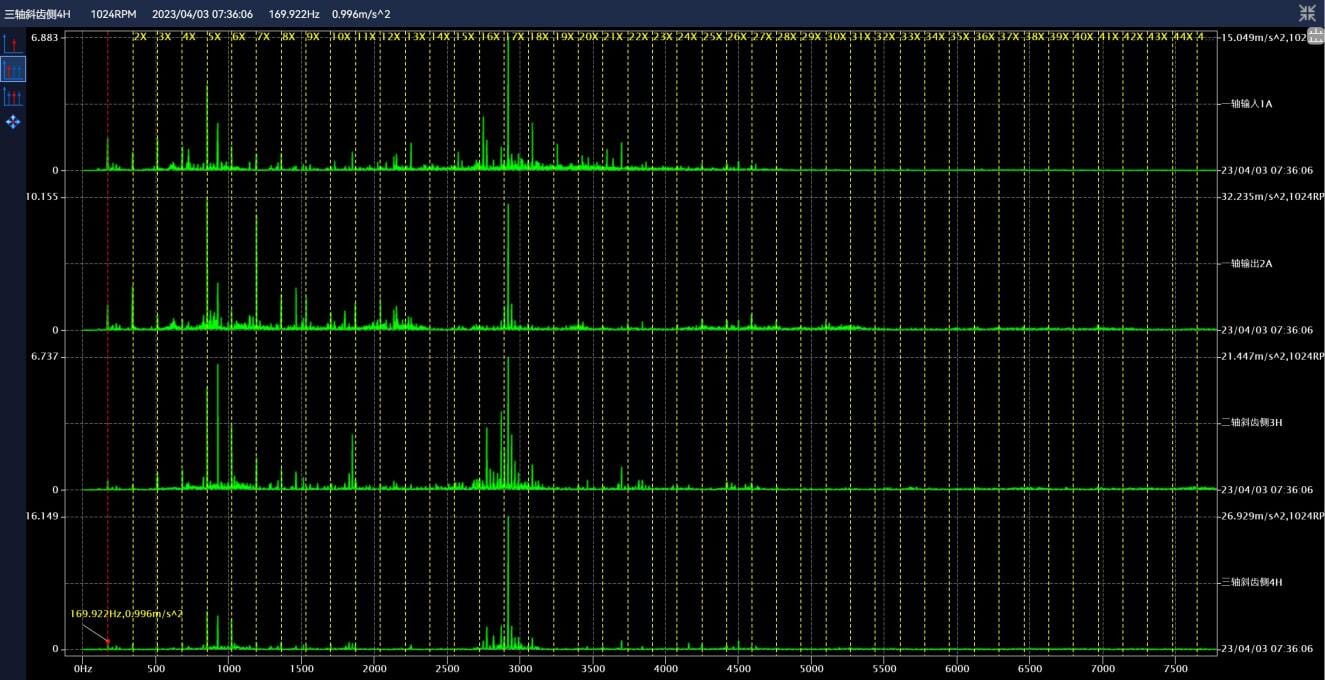Click the exit full-screen arrows icon
The height and width of the screenshot is (680, 1325).
[1307, 13]
